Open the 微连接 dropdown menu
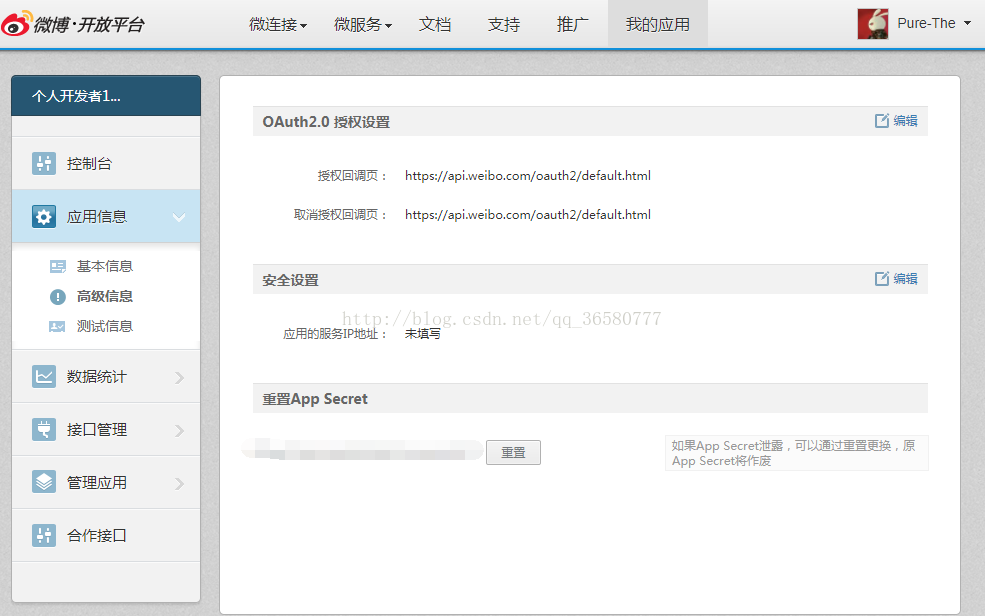 click(278, 24)
